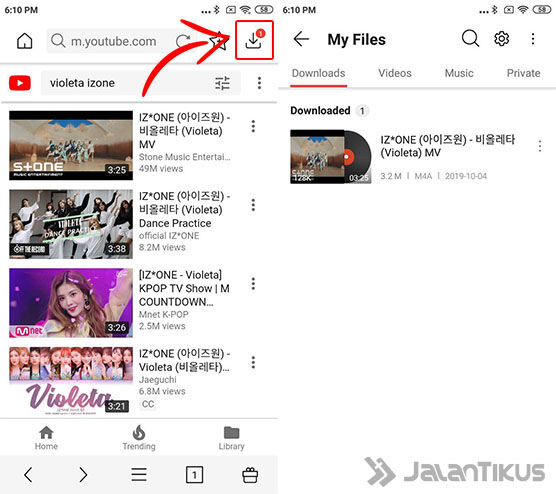Tap the gift box icon
The image size is (556, 494).
250,474
